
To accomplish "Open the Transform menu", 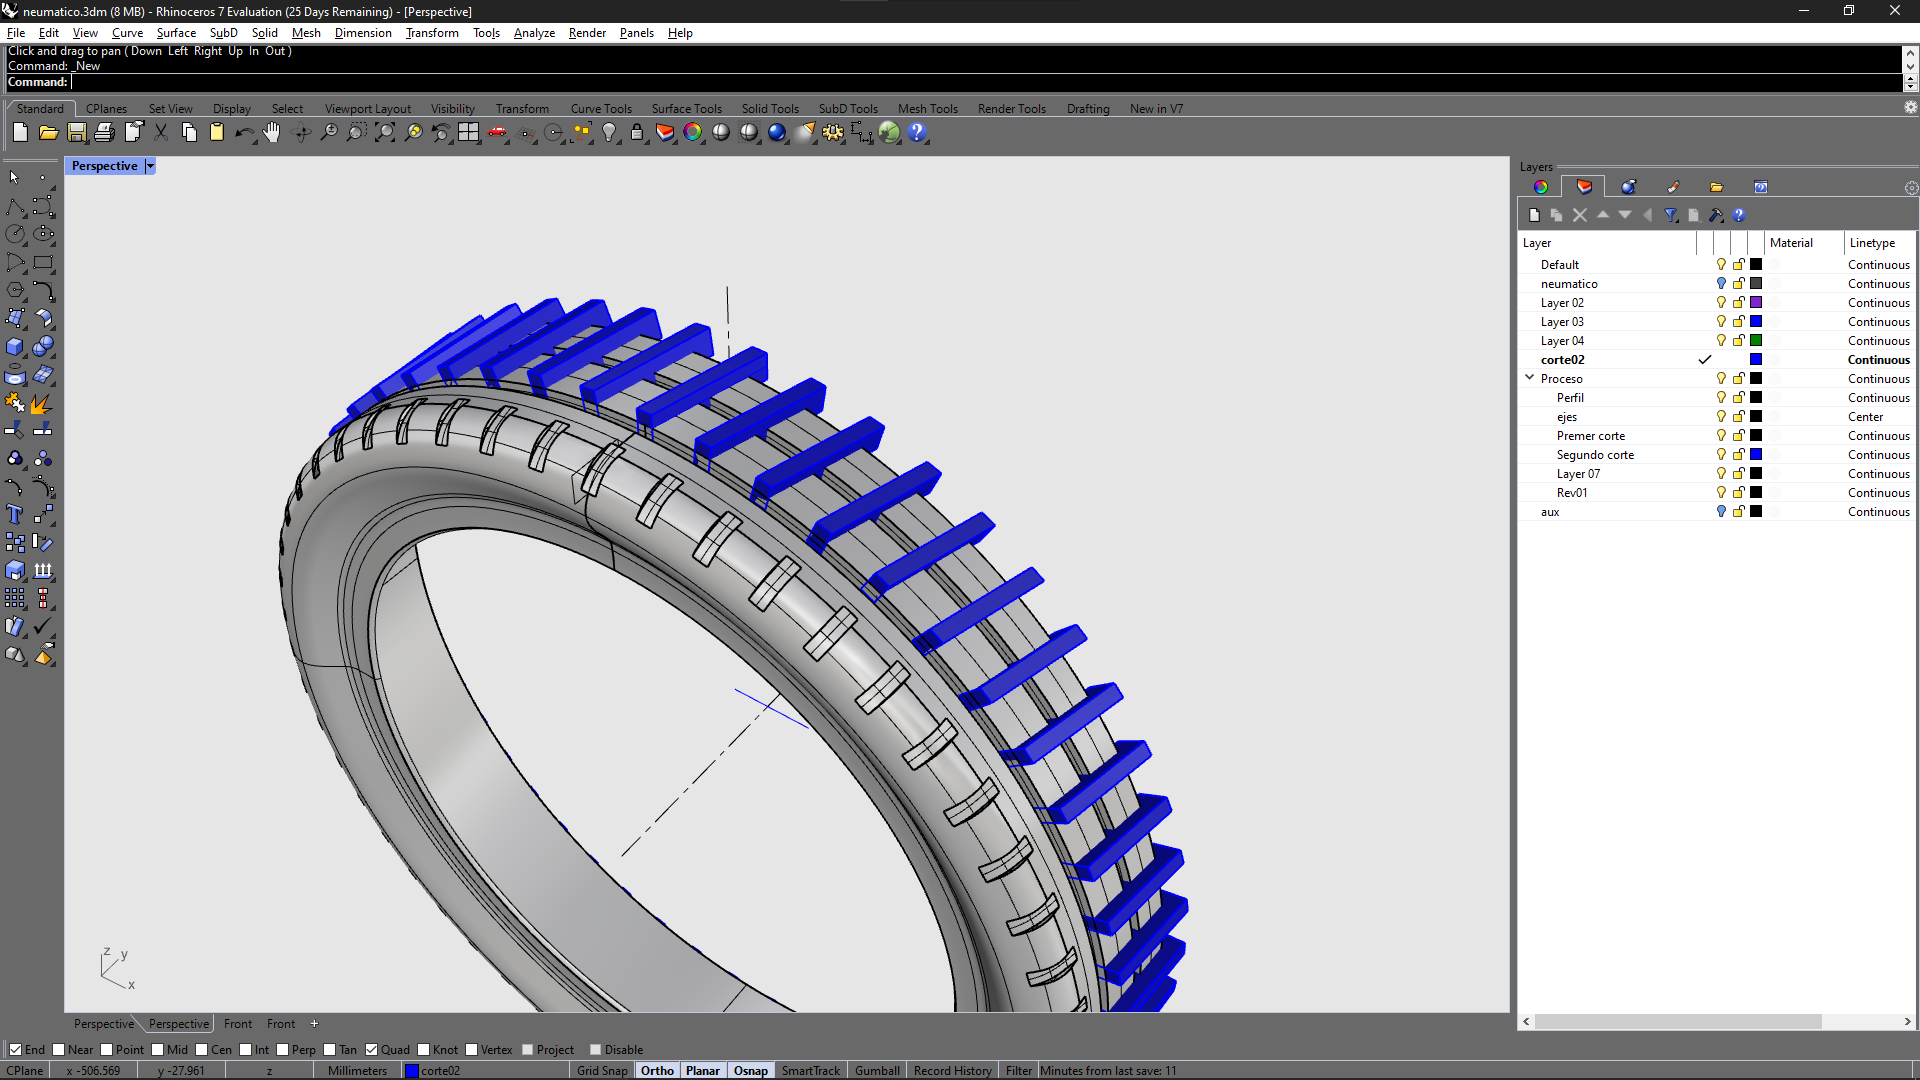I will pos(432,33).
